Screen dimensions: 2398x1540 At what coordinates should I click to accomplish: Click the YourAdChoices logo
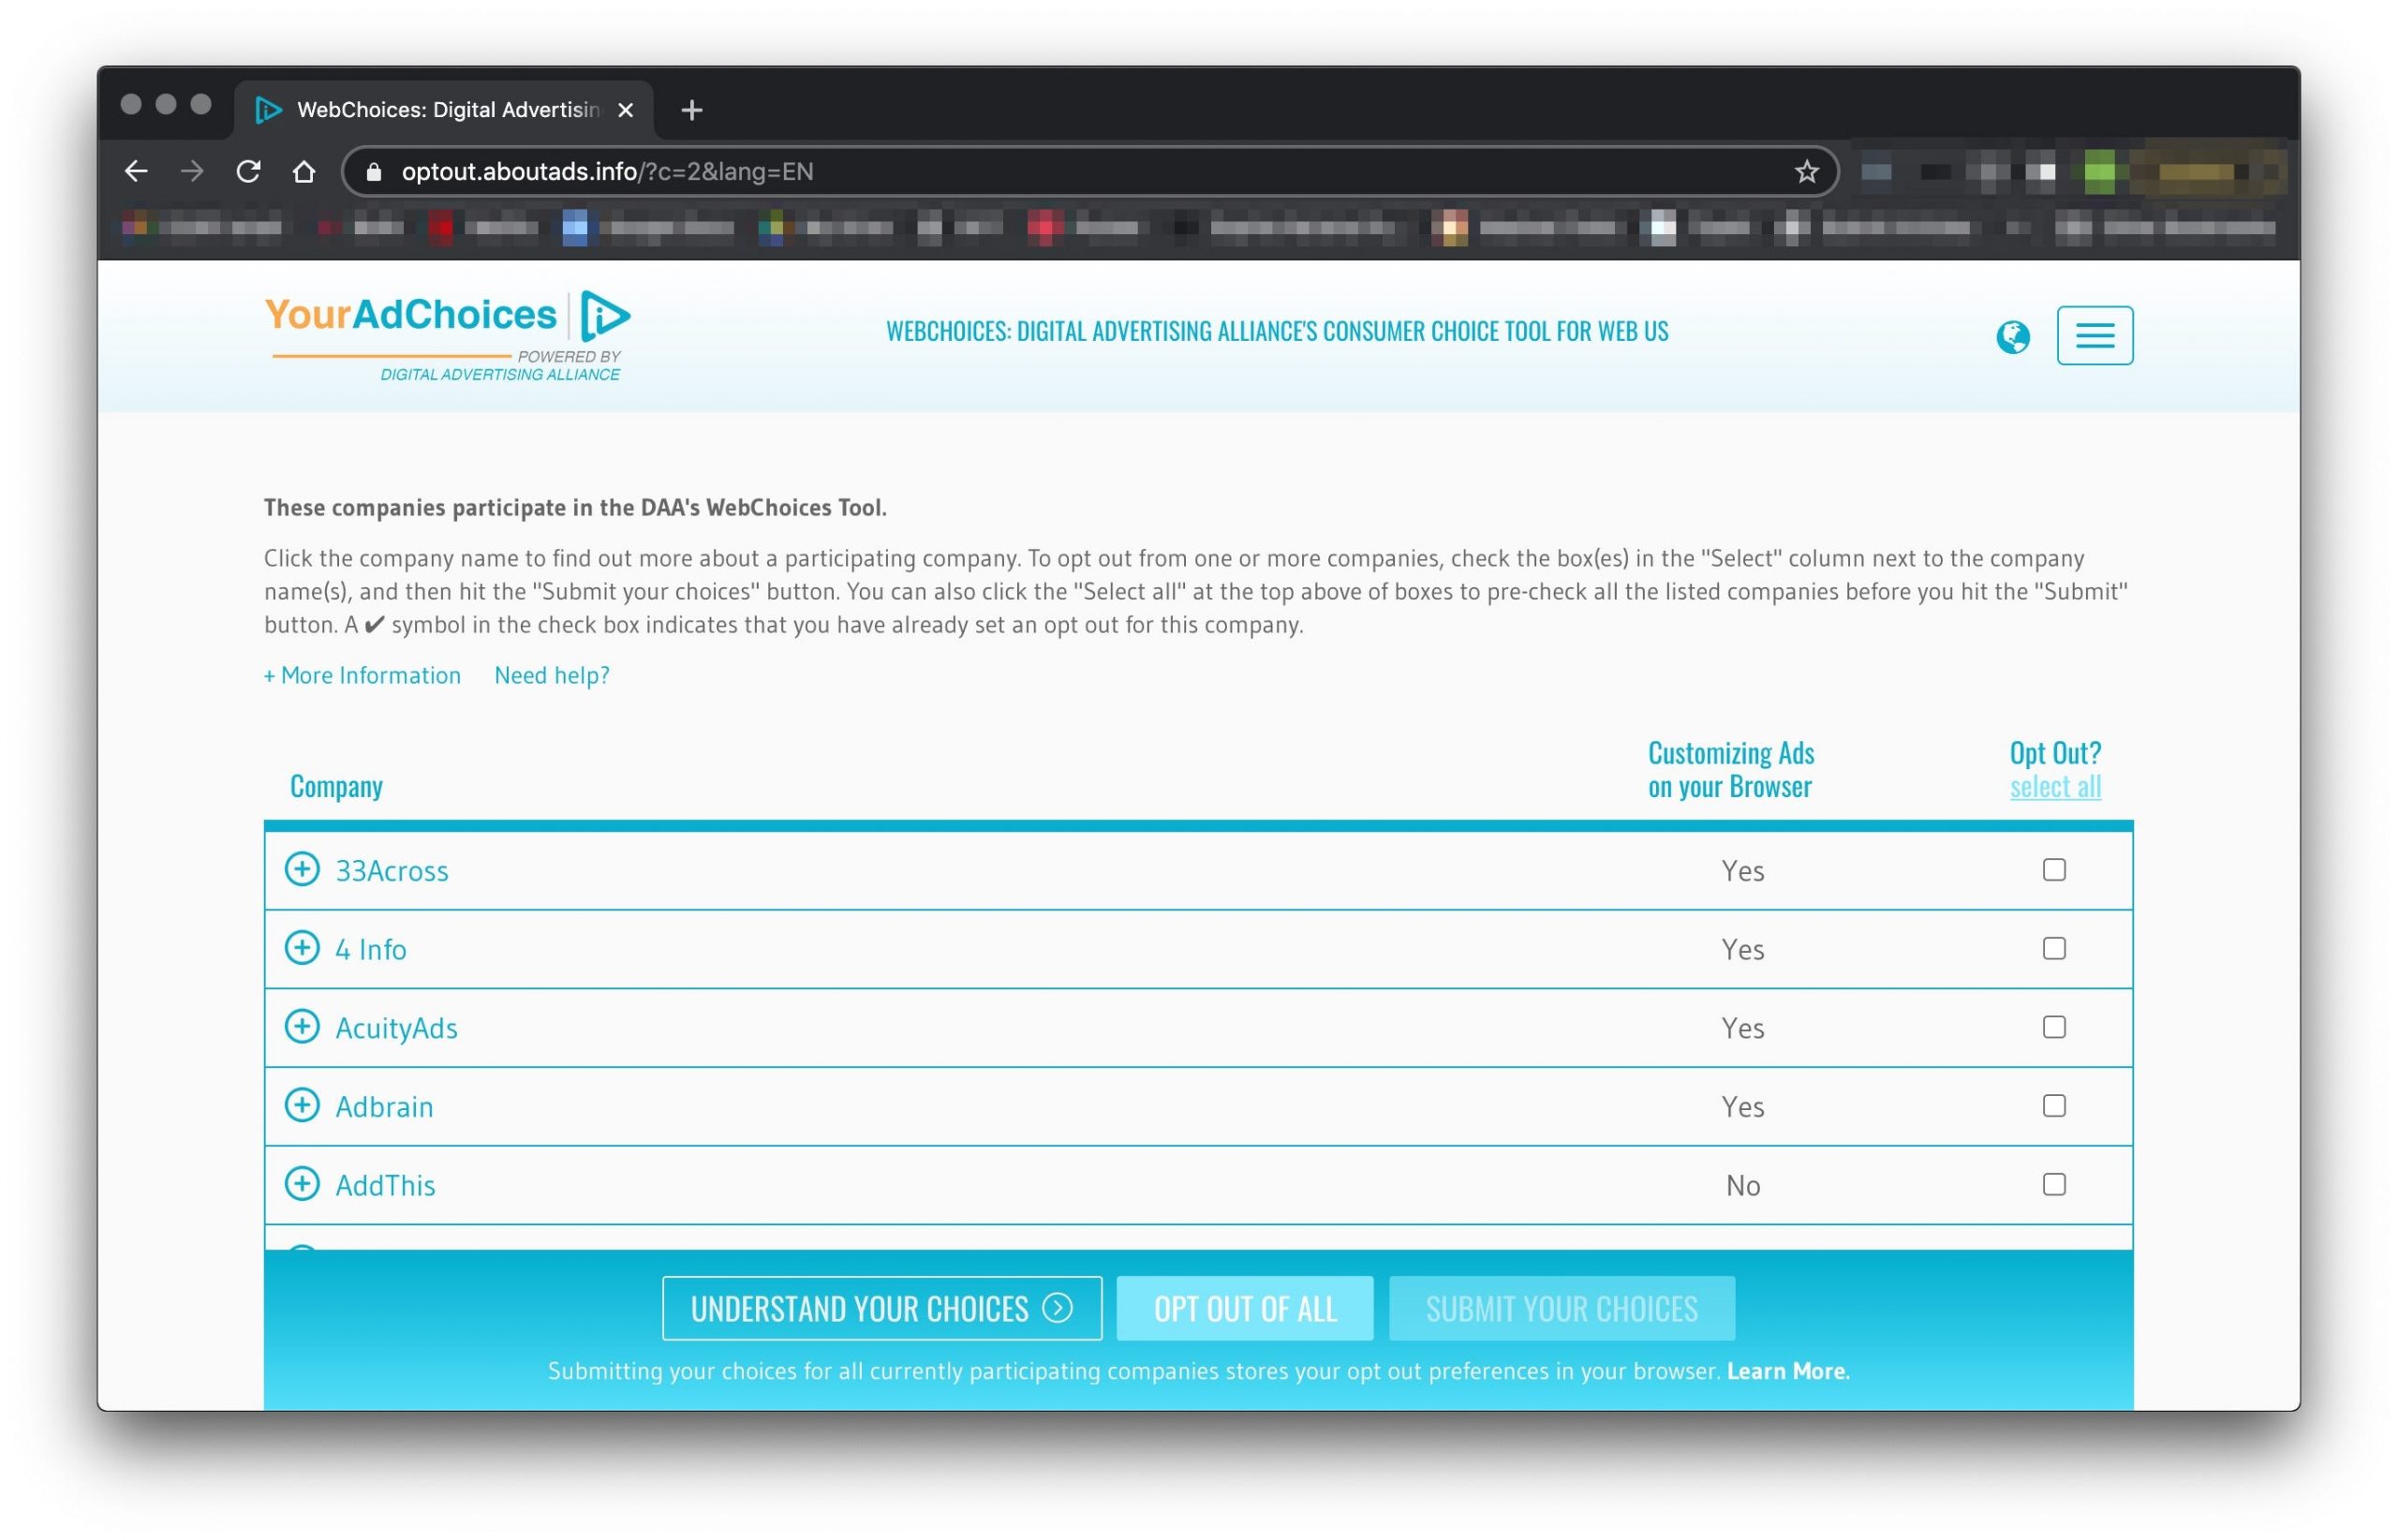click(x=447, y=336)
